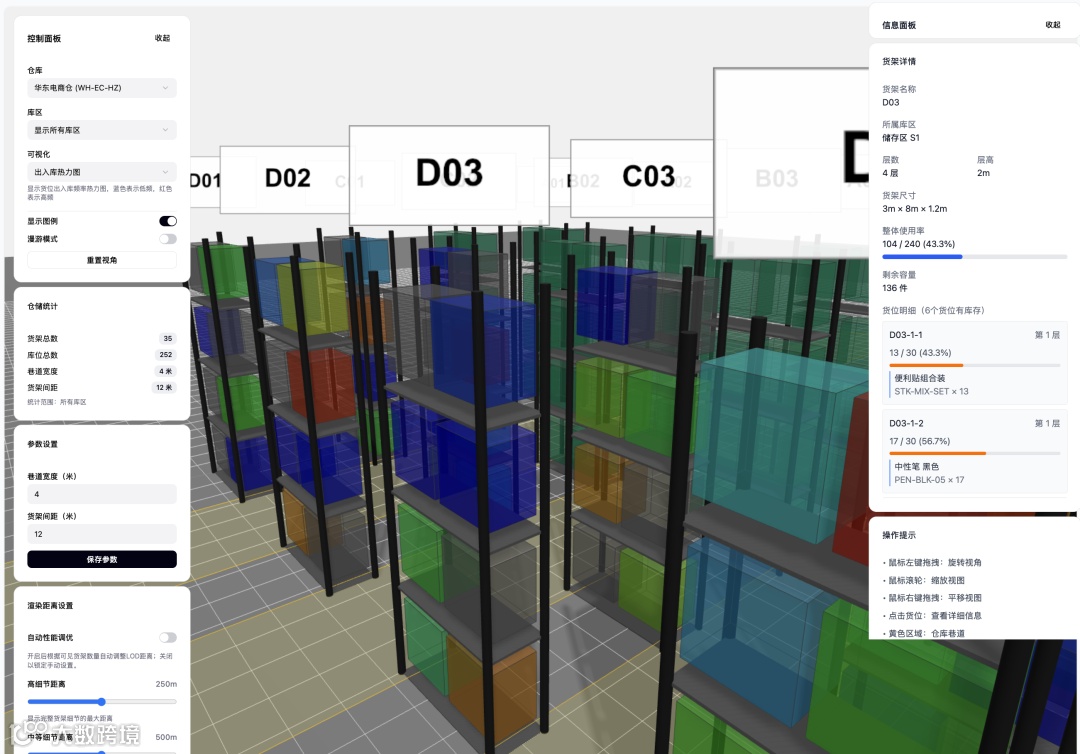This screenshot has height=754, width=1080.
Task: Click the 便利贴组合装 item name
Action: click(920, 378)
